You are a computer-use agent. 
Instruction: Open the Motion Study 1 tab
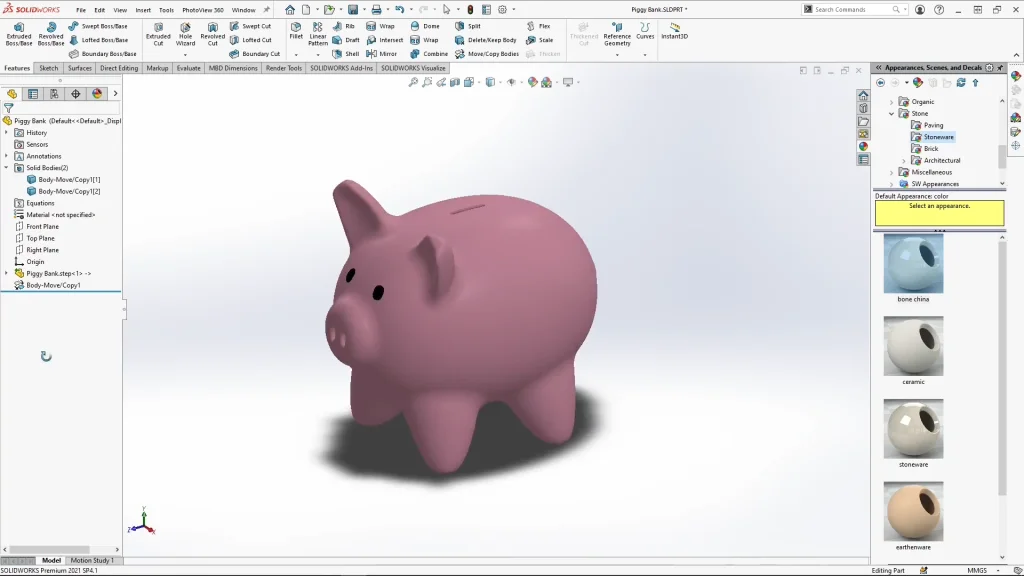tap(92, 560)
